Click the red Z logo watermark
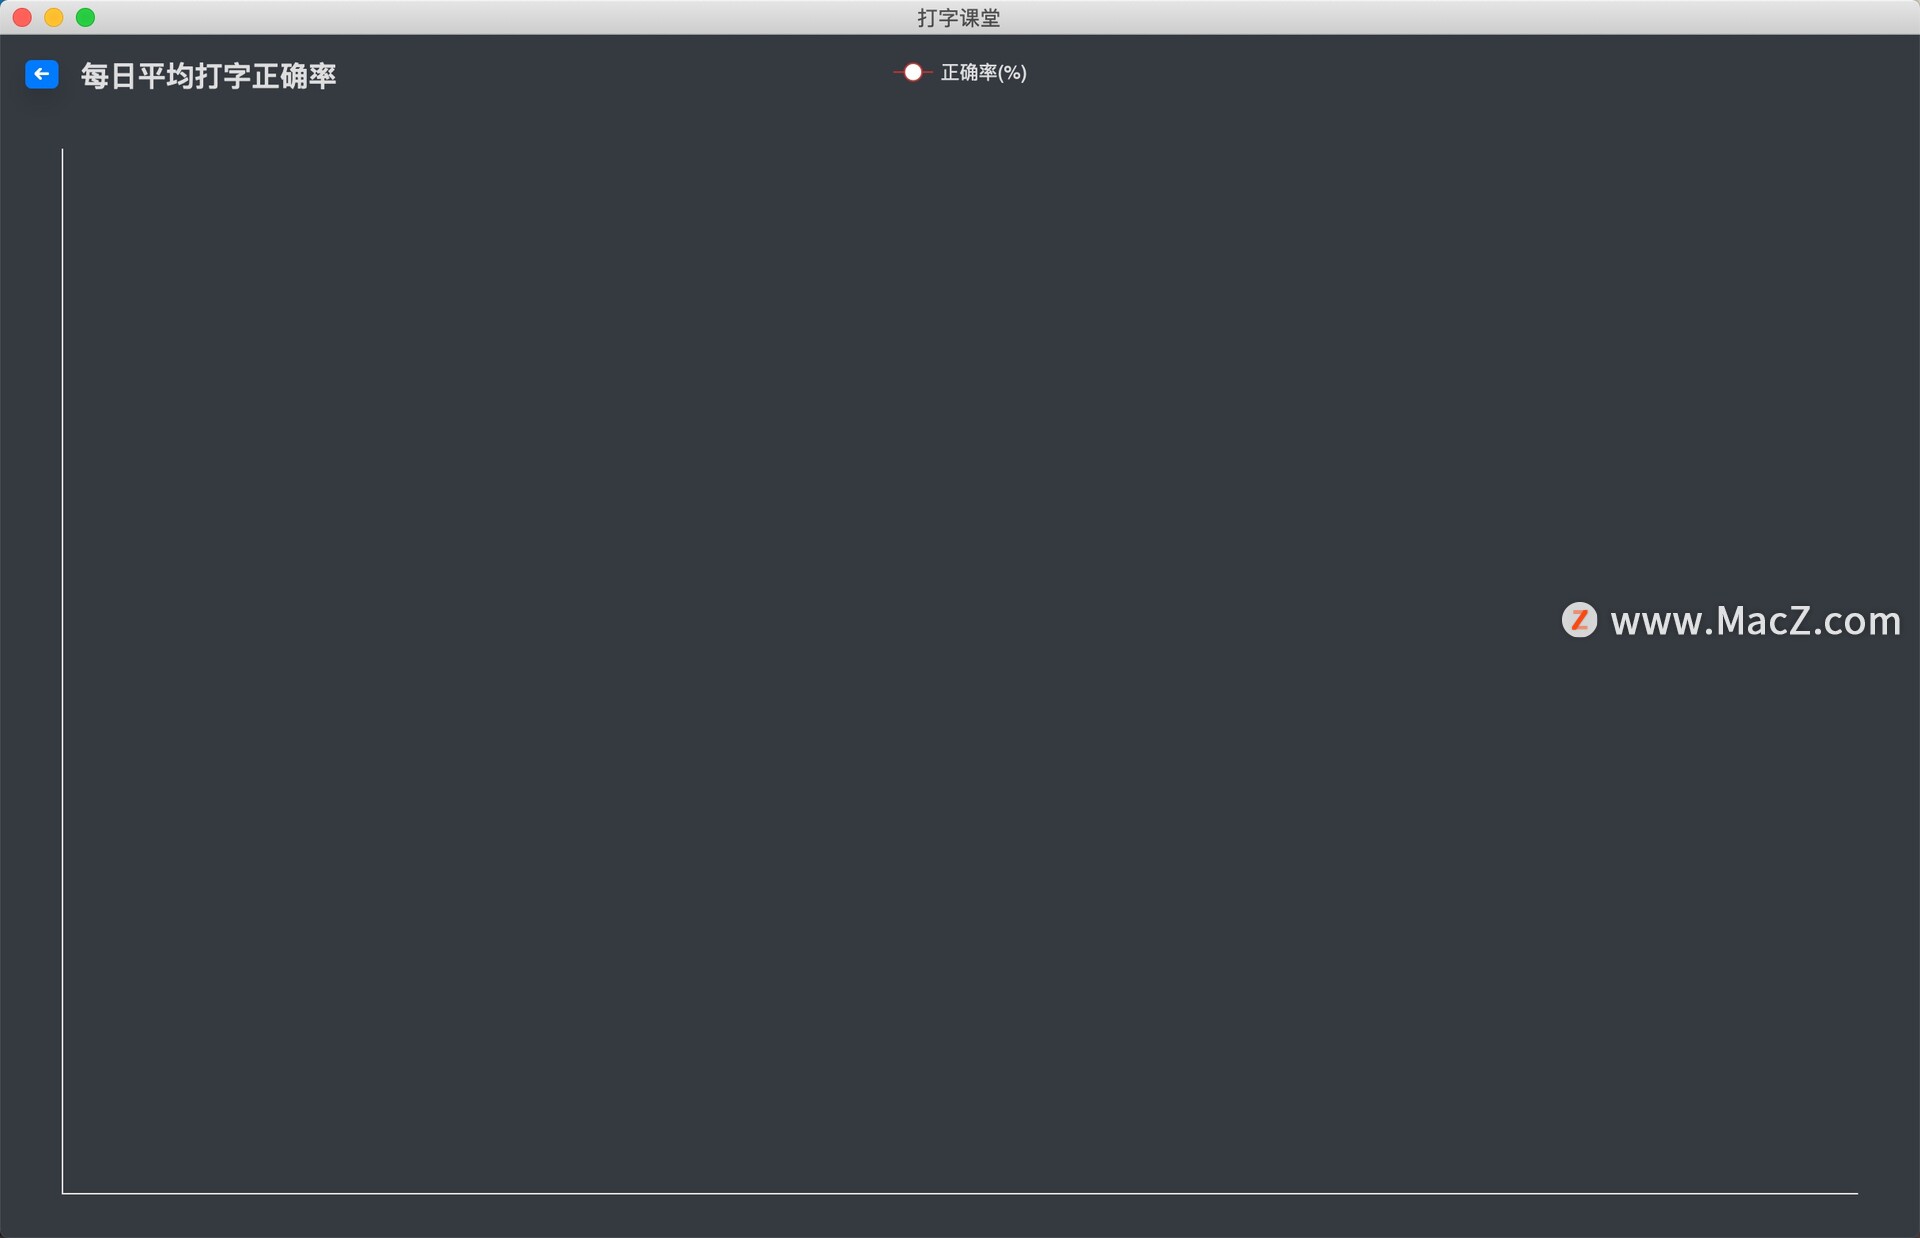Viewport: 1920px width, 1238px height. tap(1579, 620)
